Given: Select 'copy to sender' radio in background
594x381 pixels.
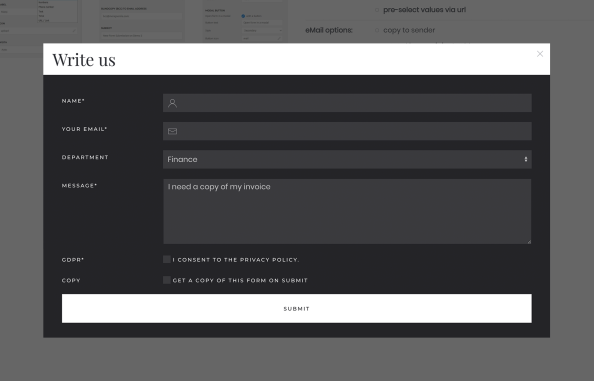Looking at the screenshot, I should tap(377, 30).
